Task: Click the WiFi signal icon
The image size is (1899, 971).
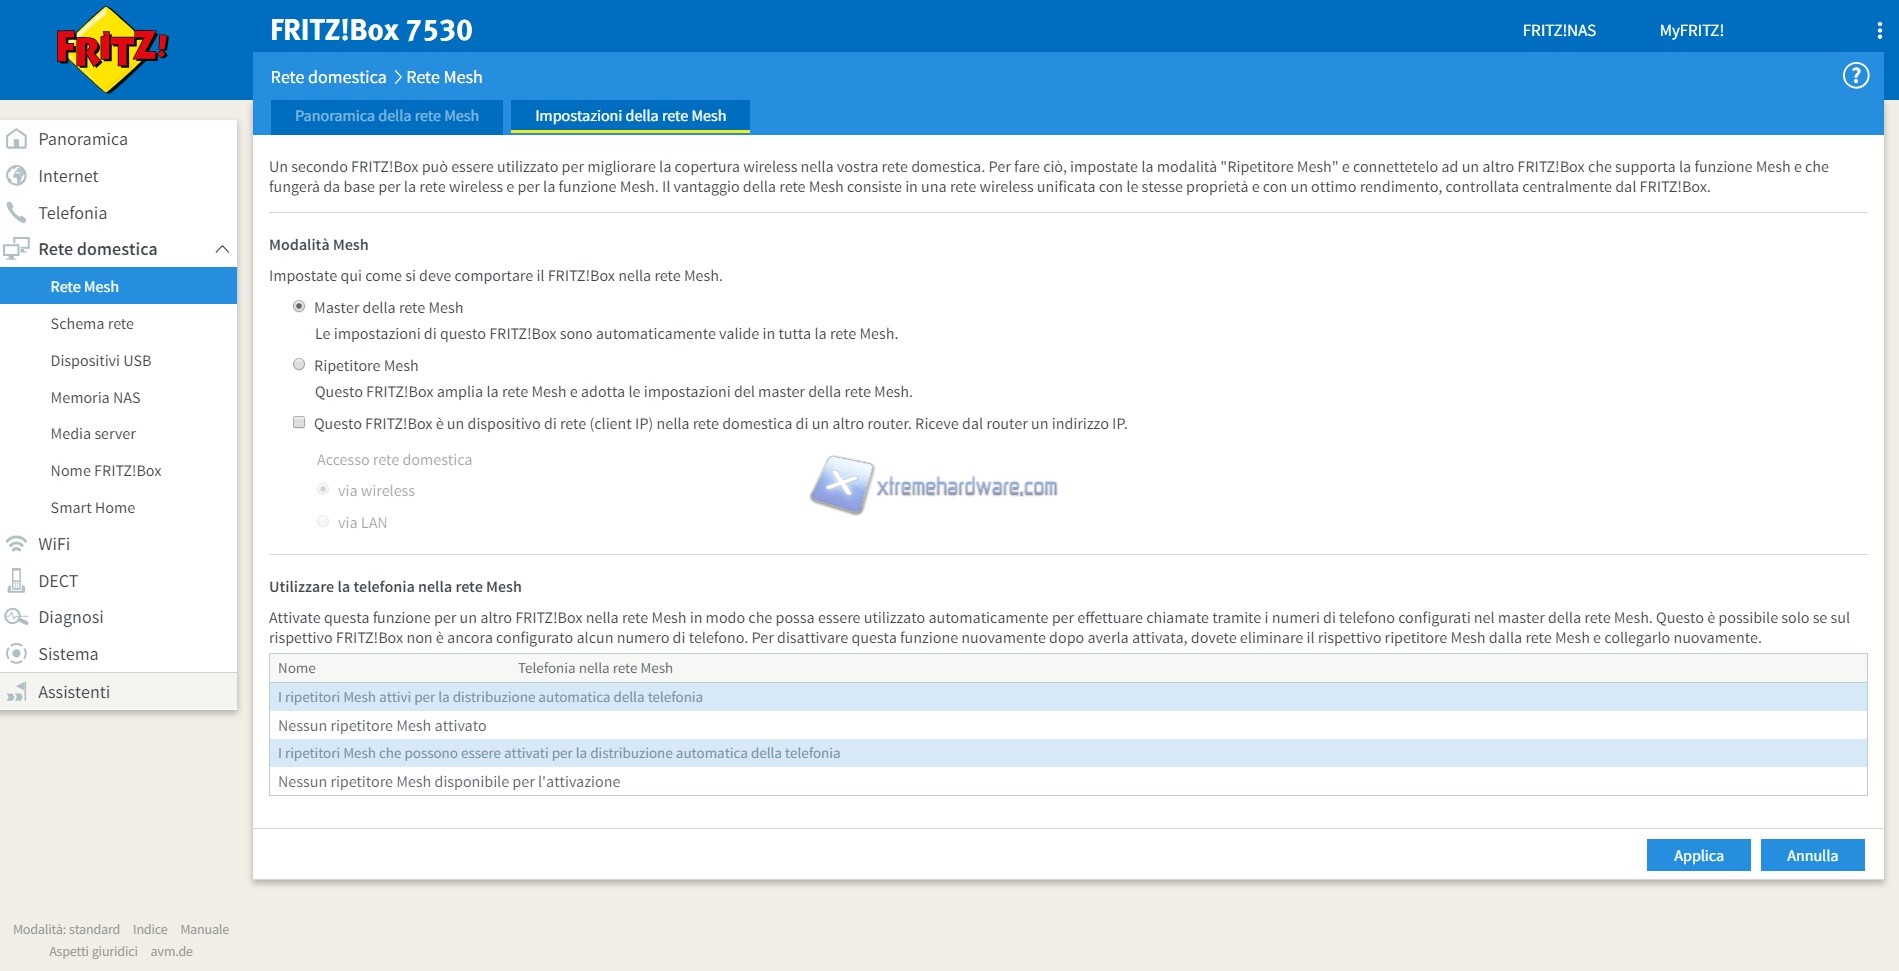Action: coord(17,544)
